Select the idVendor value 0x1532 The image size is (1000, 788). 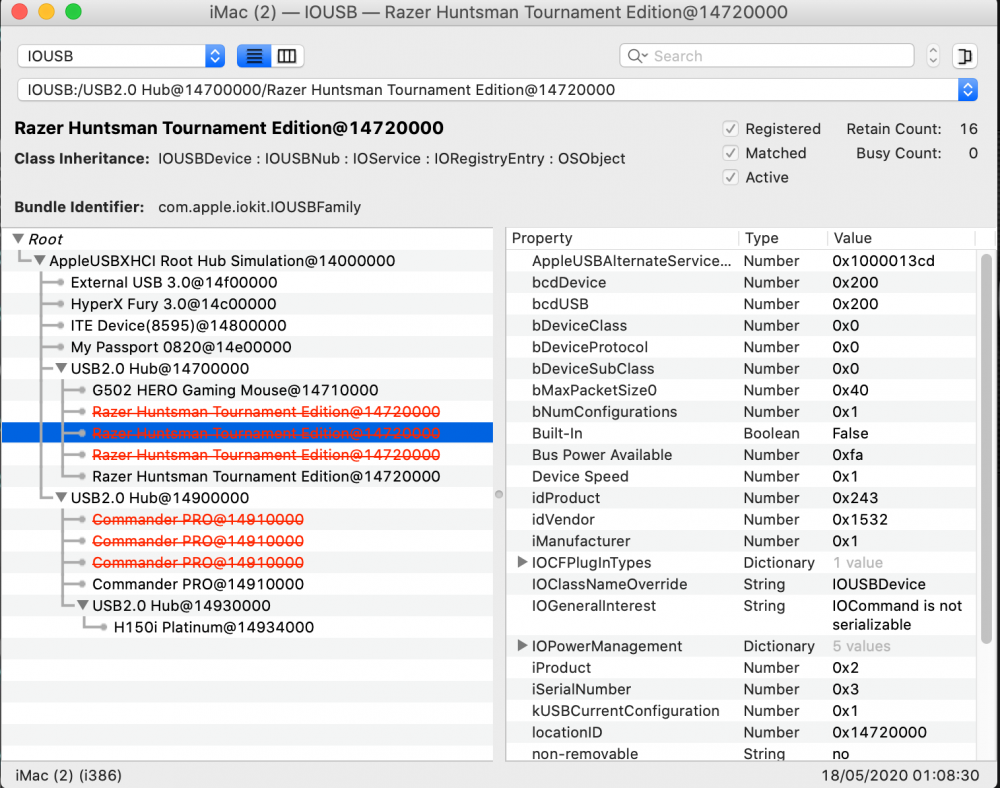coord(860,520)
